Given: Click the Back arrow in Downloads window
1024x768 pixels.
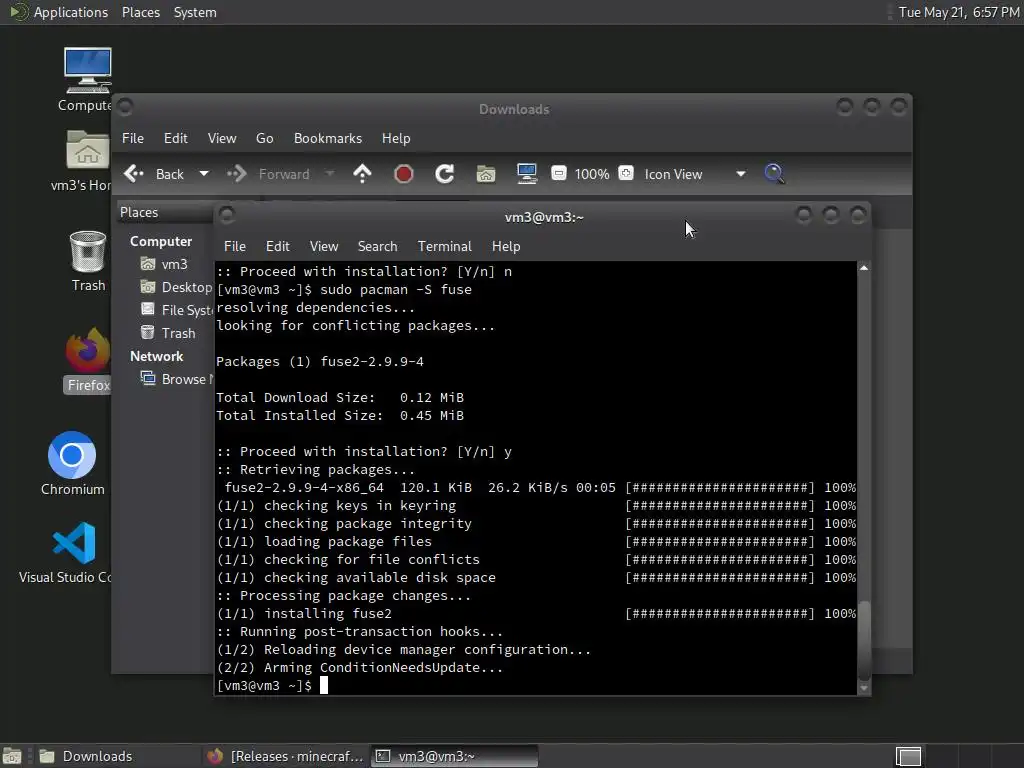Looking at the screenshot, I should [x=134, y=174].
